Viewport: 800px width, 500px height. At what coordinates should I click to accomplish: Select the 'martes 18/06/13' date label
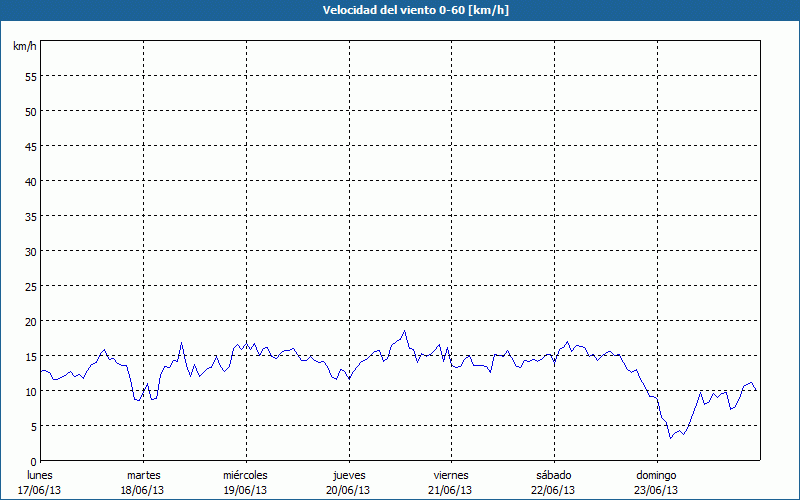143,482
